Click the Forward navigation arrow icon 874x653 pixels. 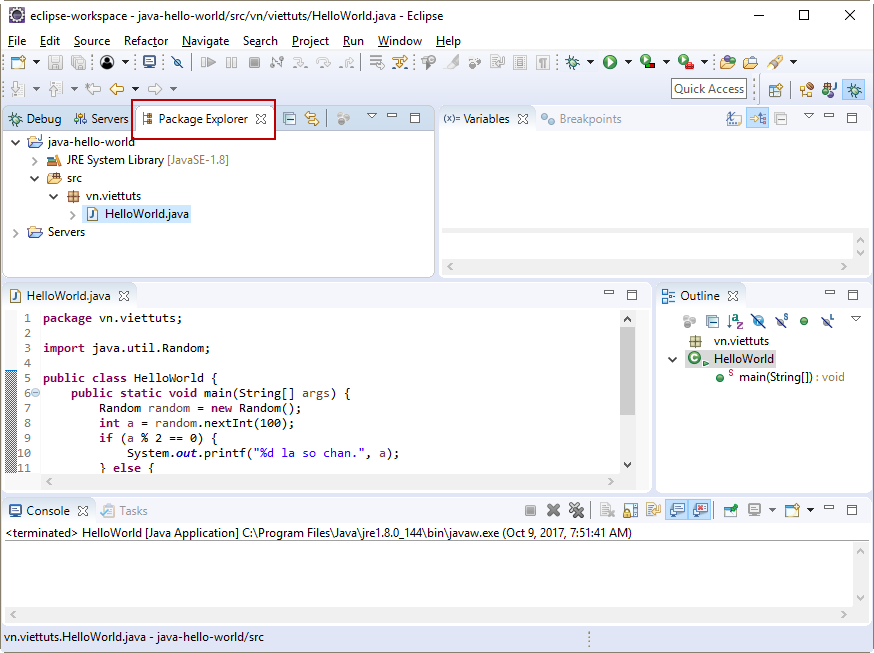[154, 89]
